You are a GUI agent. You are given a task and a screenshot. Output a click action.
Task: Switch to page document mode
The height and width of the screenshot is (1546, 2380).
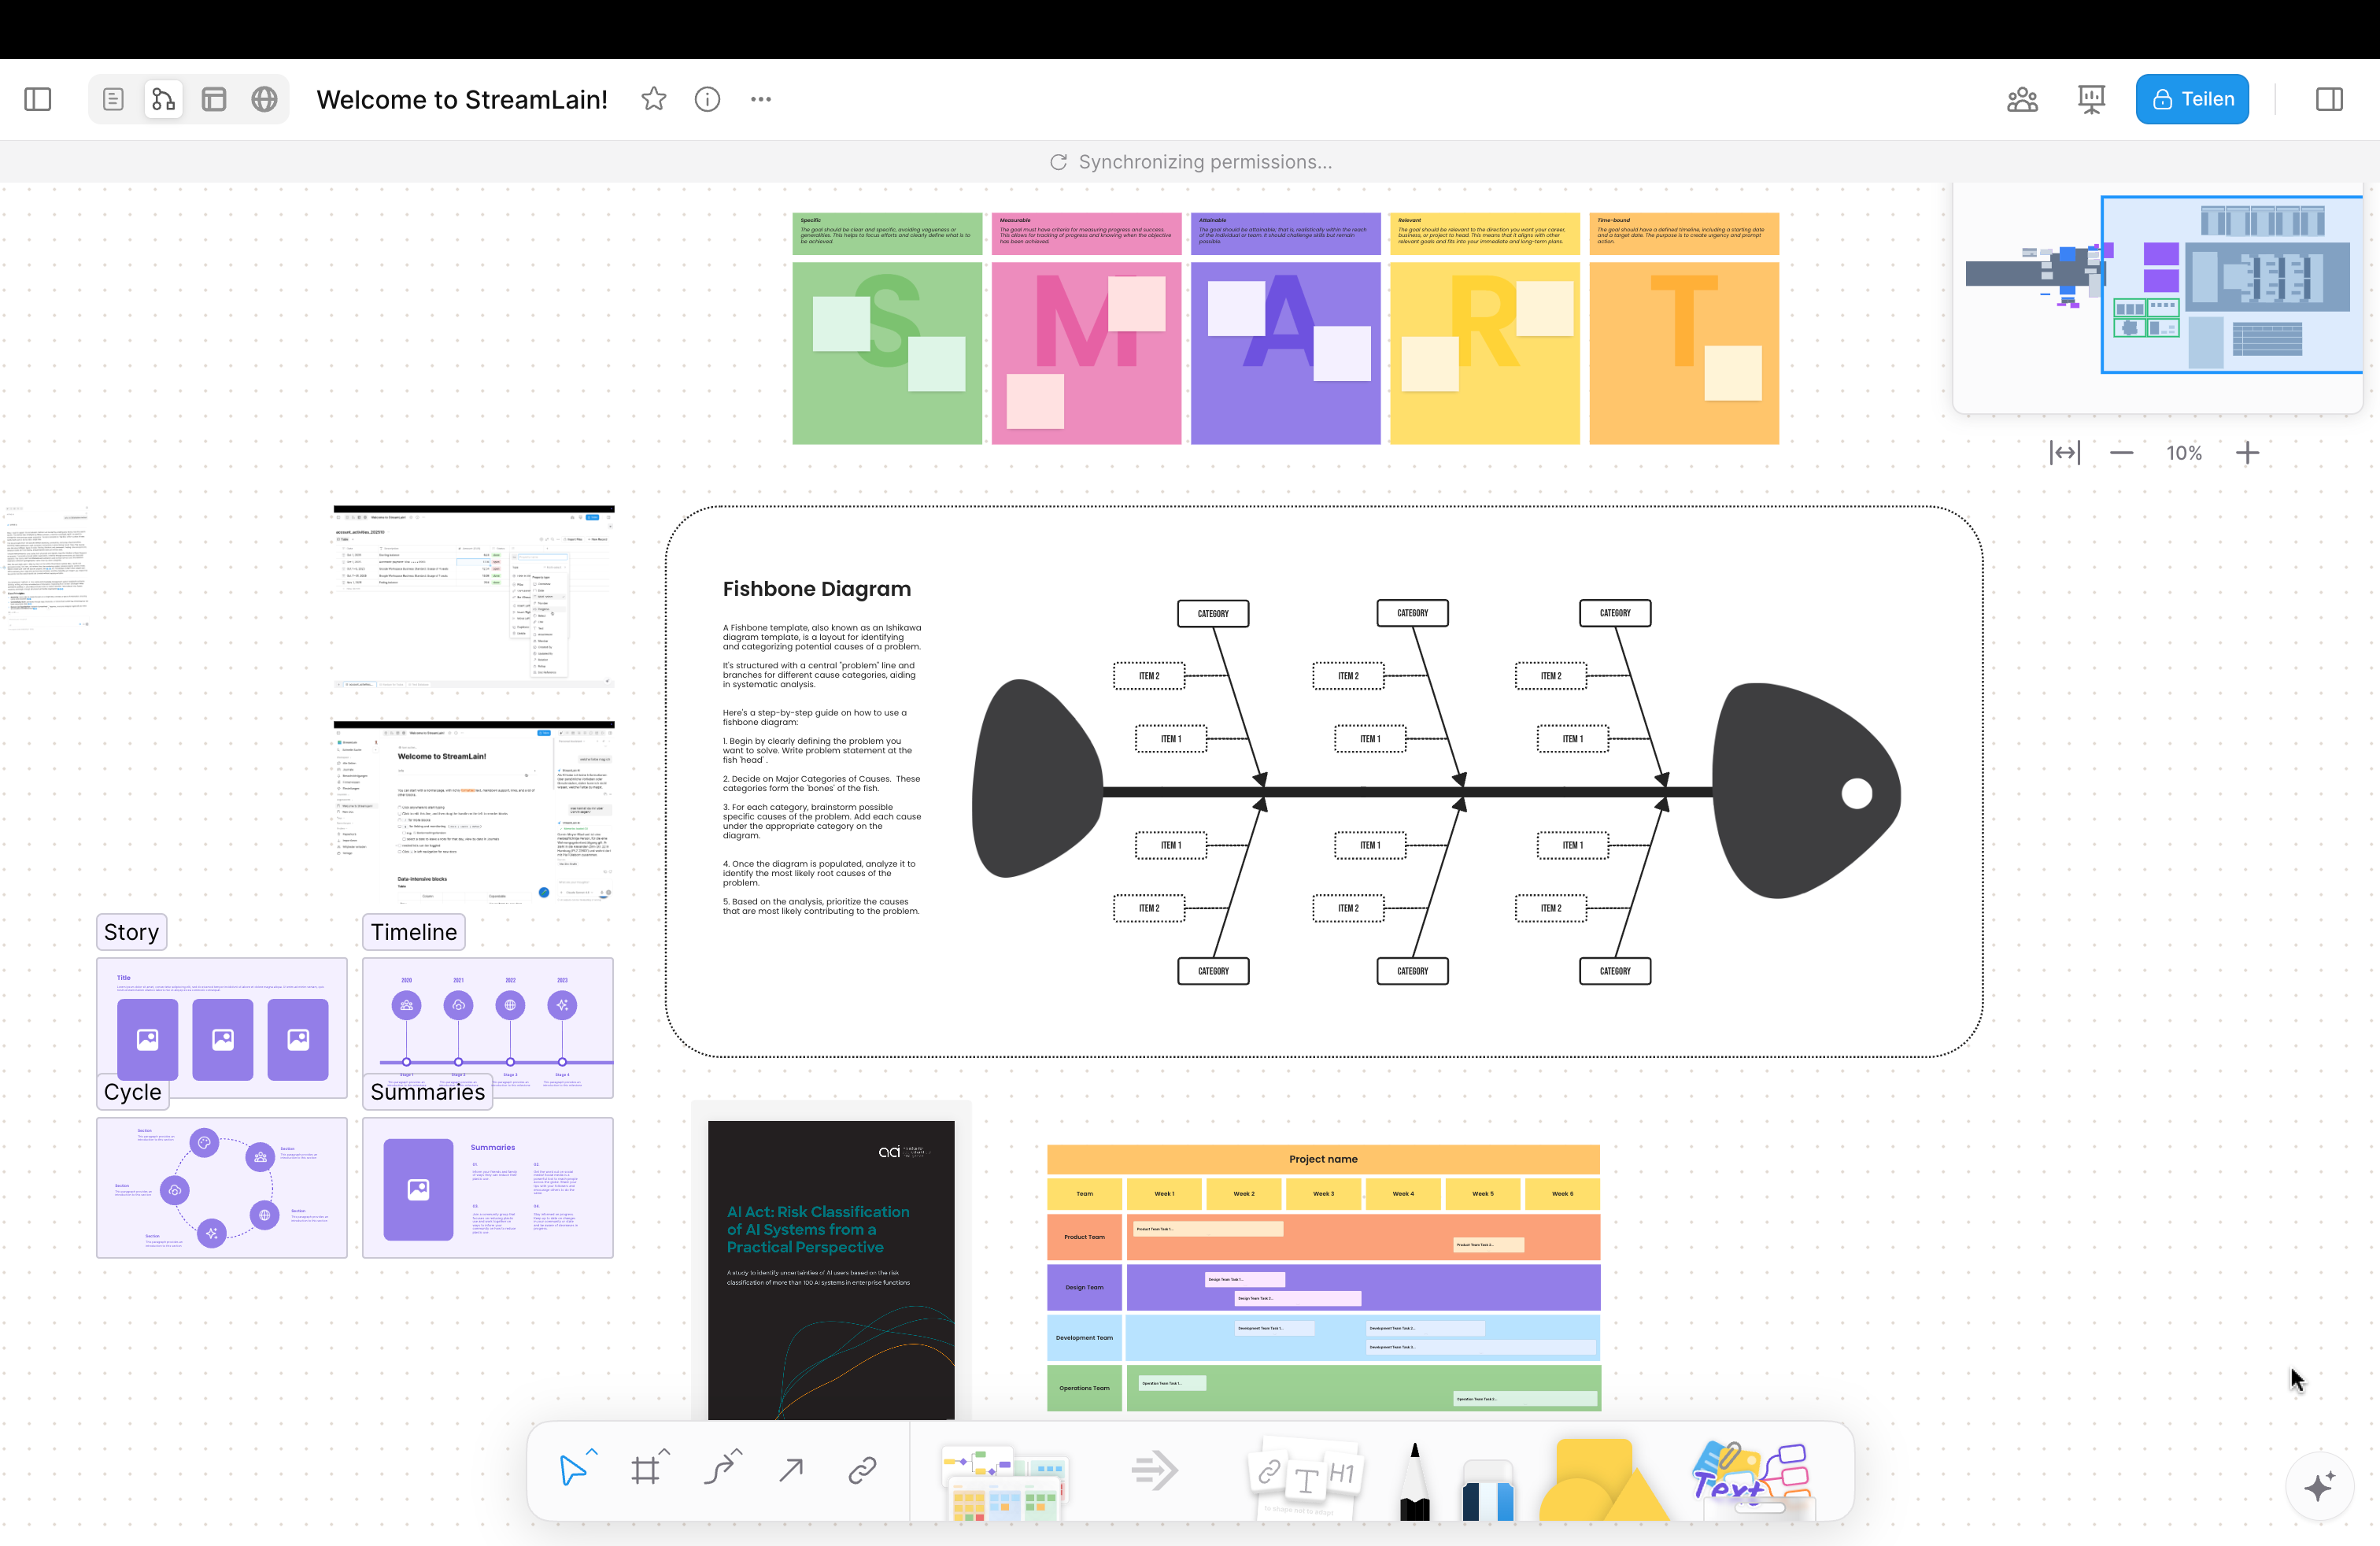point(113,99)
